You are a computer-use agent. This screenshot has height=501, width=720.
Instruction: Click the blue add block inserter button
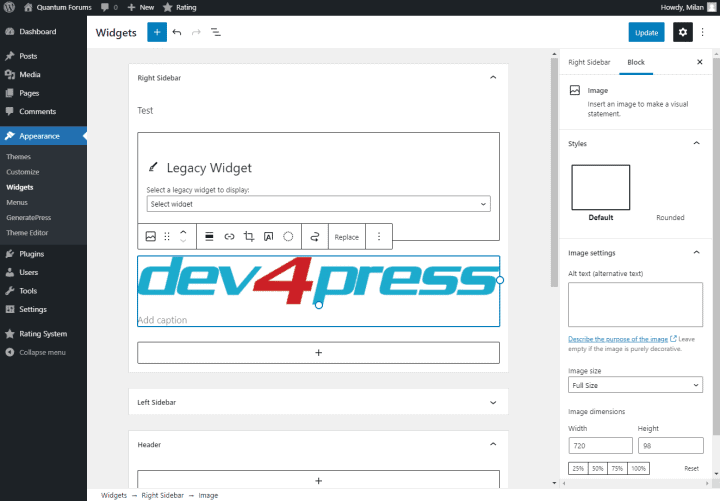[157, 32]
